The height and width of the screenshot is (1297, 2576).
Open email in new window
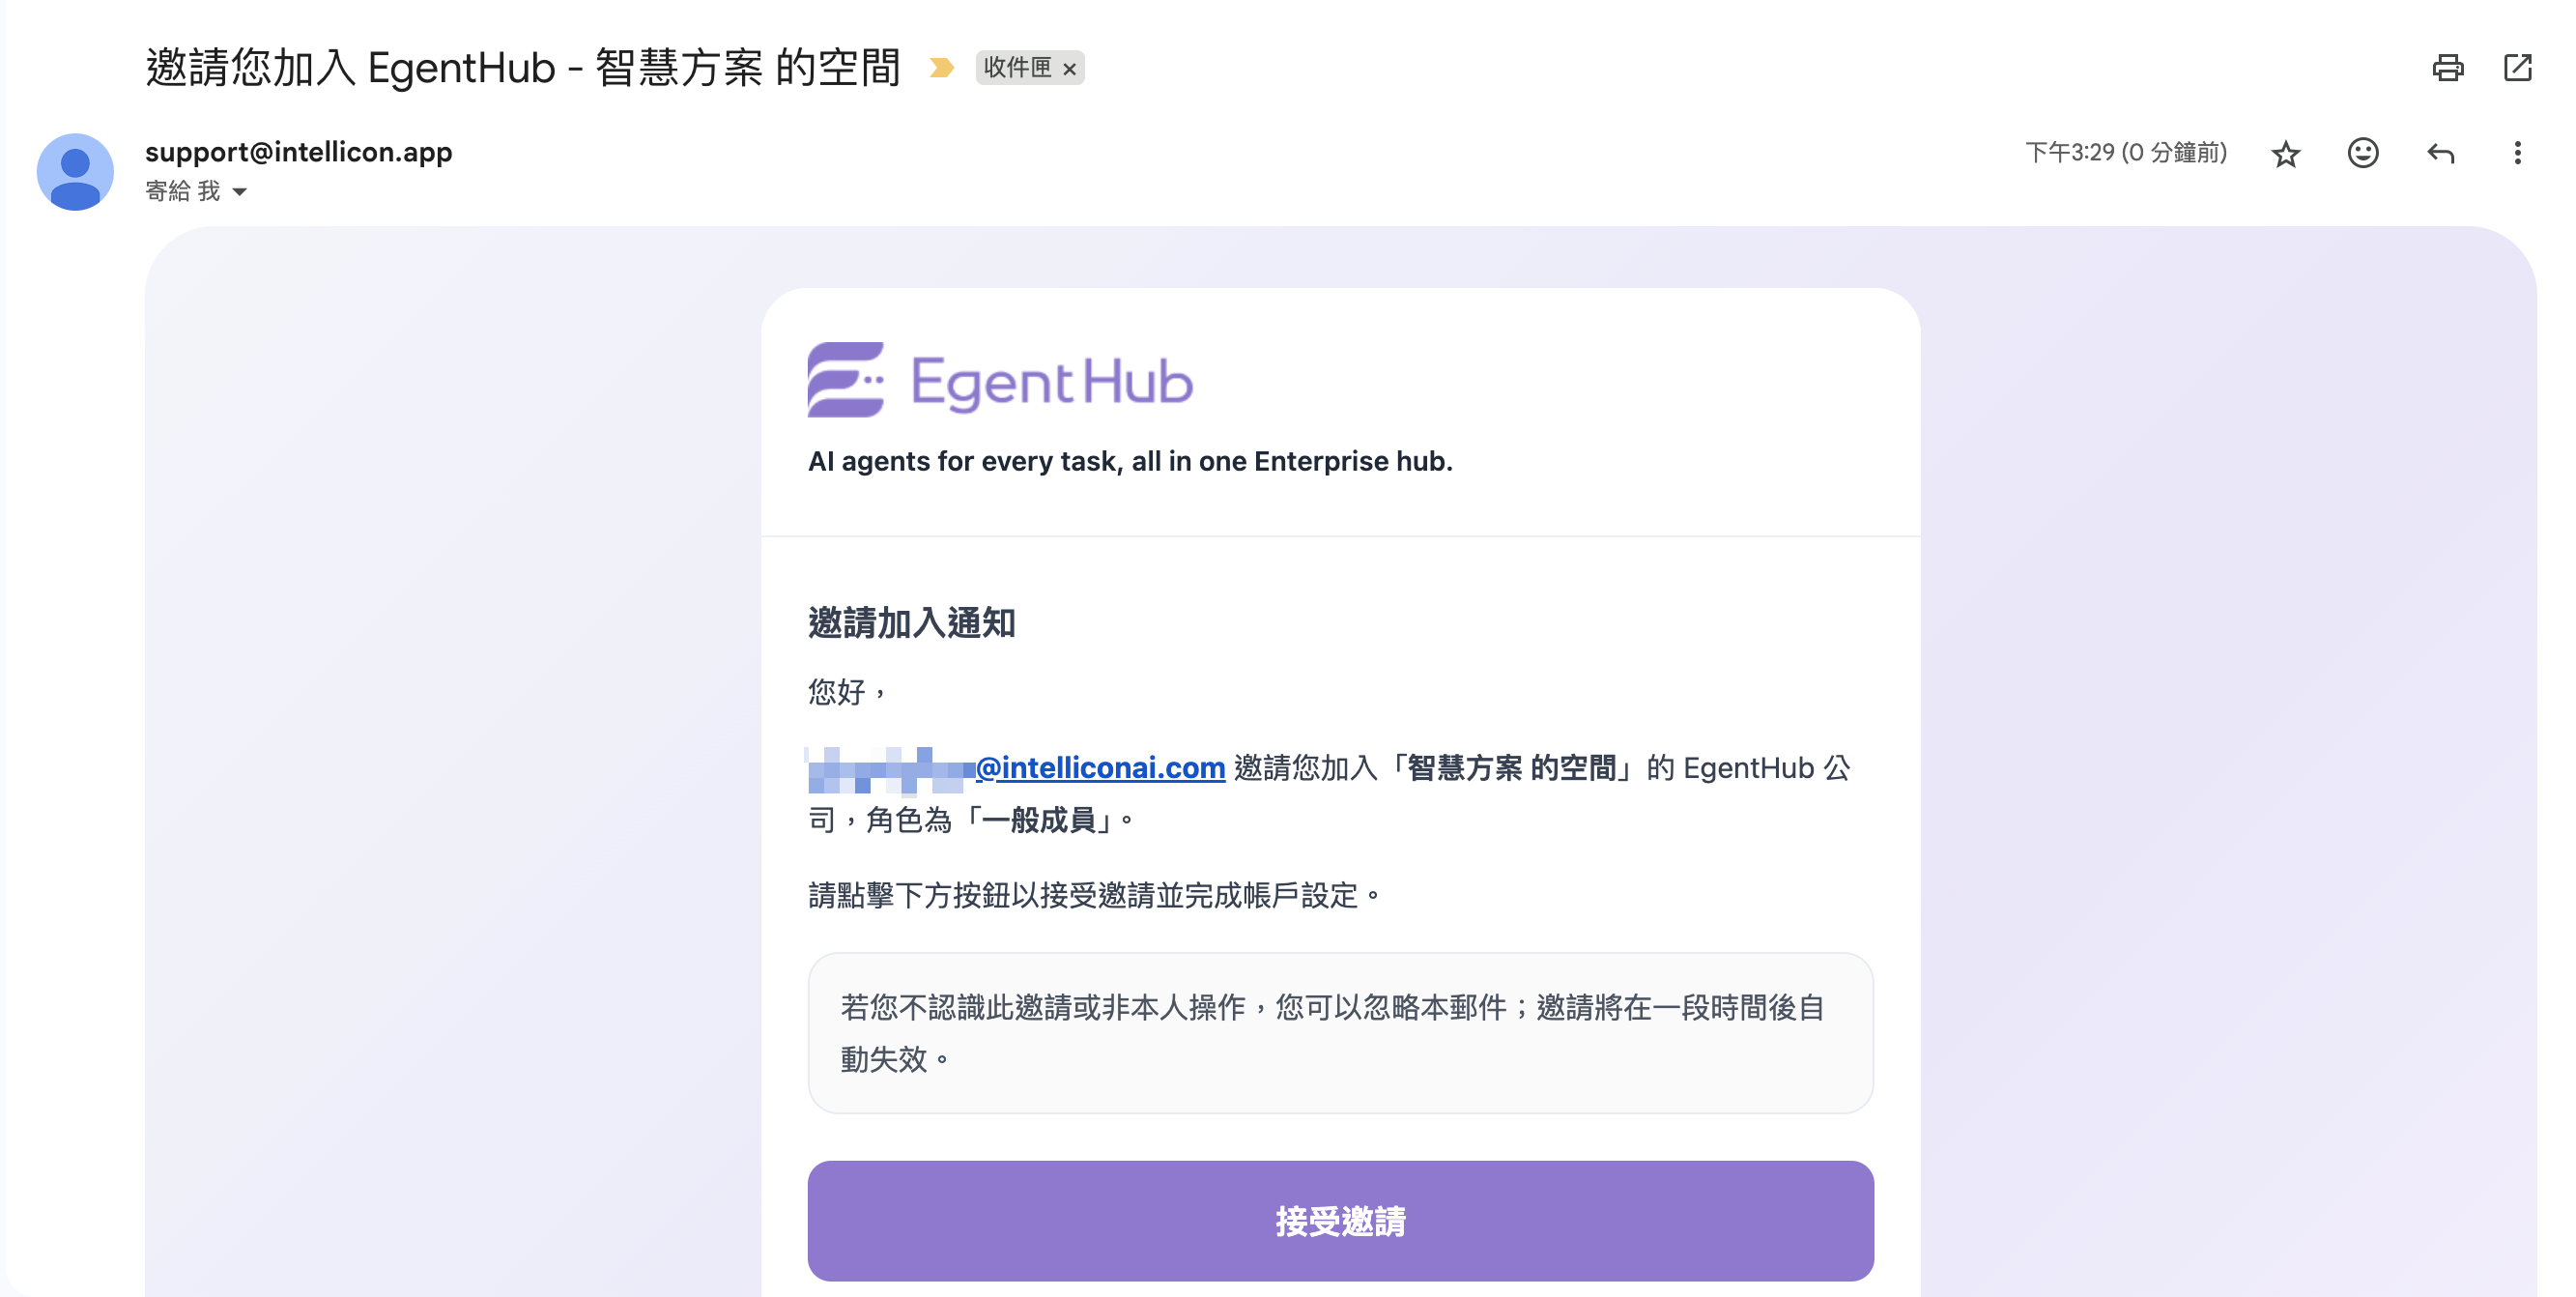2517,68
